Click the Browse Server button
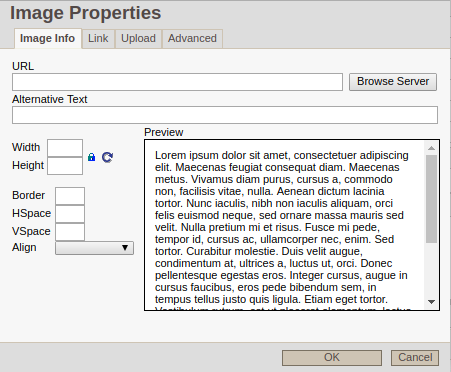451x372 pixels. [x=393, y=82]
